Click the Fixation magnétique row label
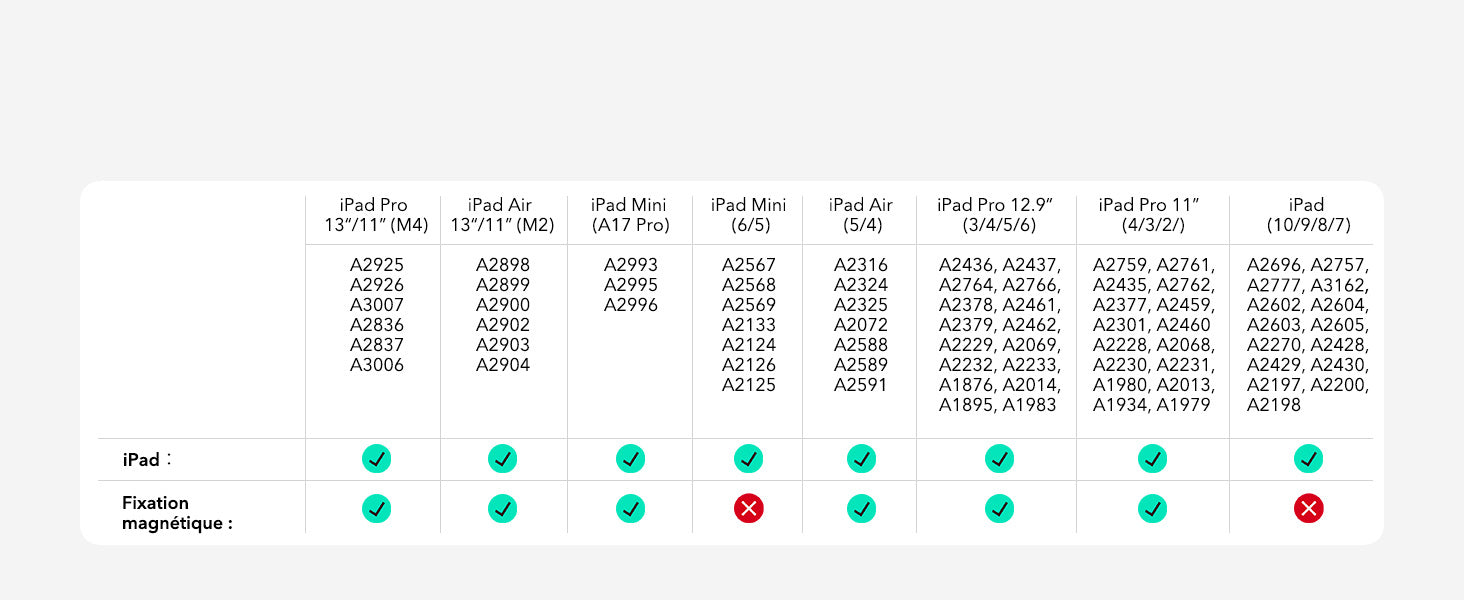The height and width of the screenshot is (600, 1464). click(177, 513)
